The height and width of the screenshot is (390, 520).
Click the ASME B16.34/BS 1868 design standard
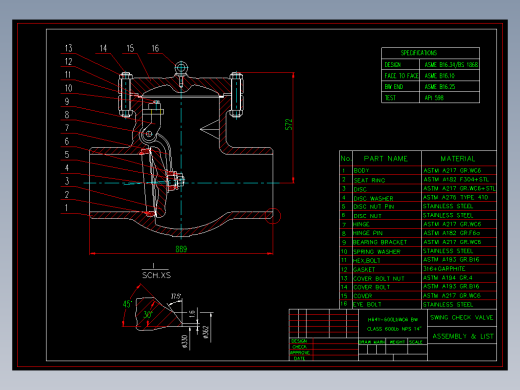[451, 64]
